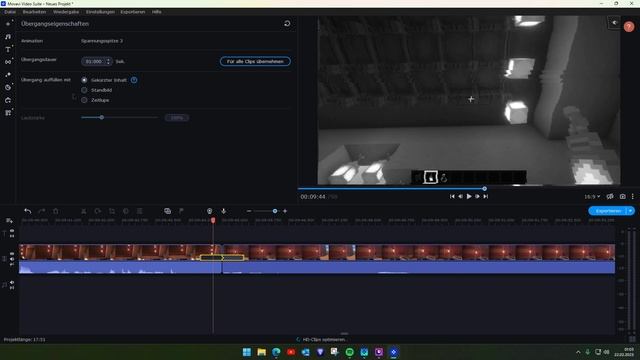Open the Bearbeiten menu

coord(34,12)
